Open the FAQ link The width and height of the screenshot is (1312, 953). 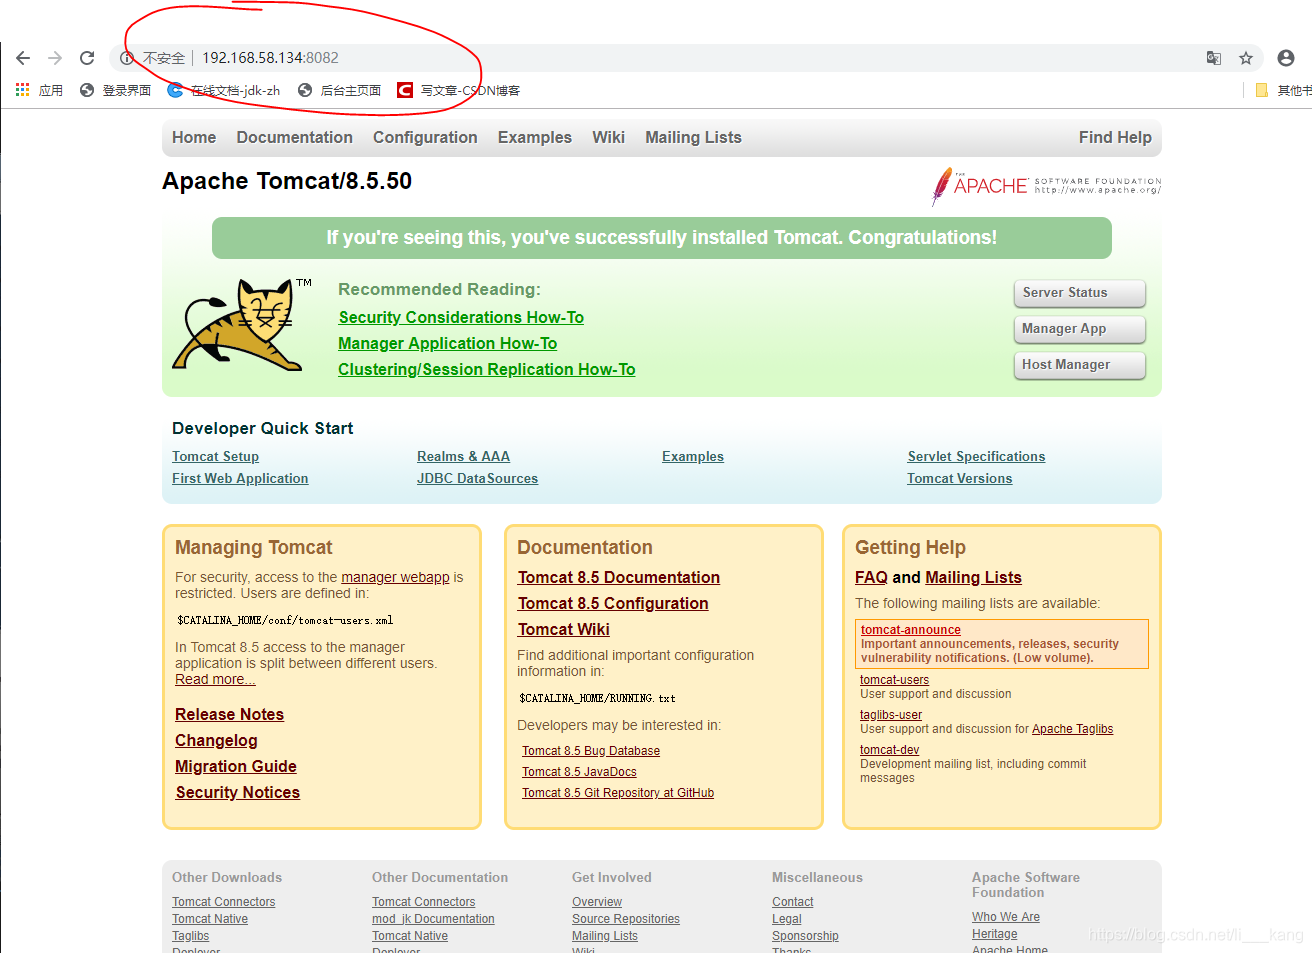click(x=871, y=577)
